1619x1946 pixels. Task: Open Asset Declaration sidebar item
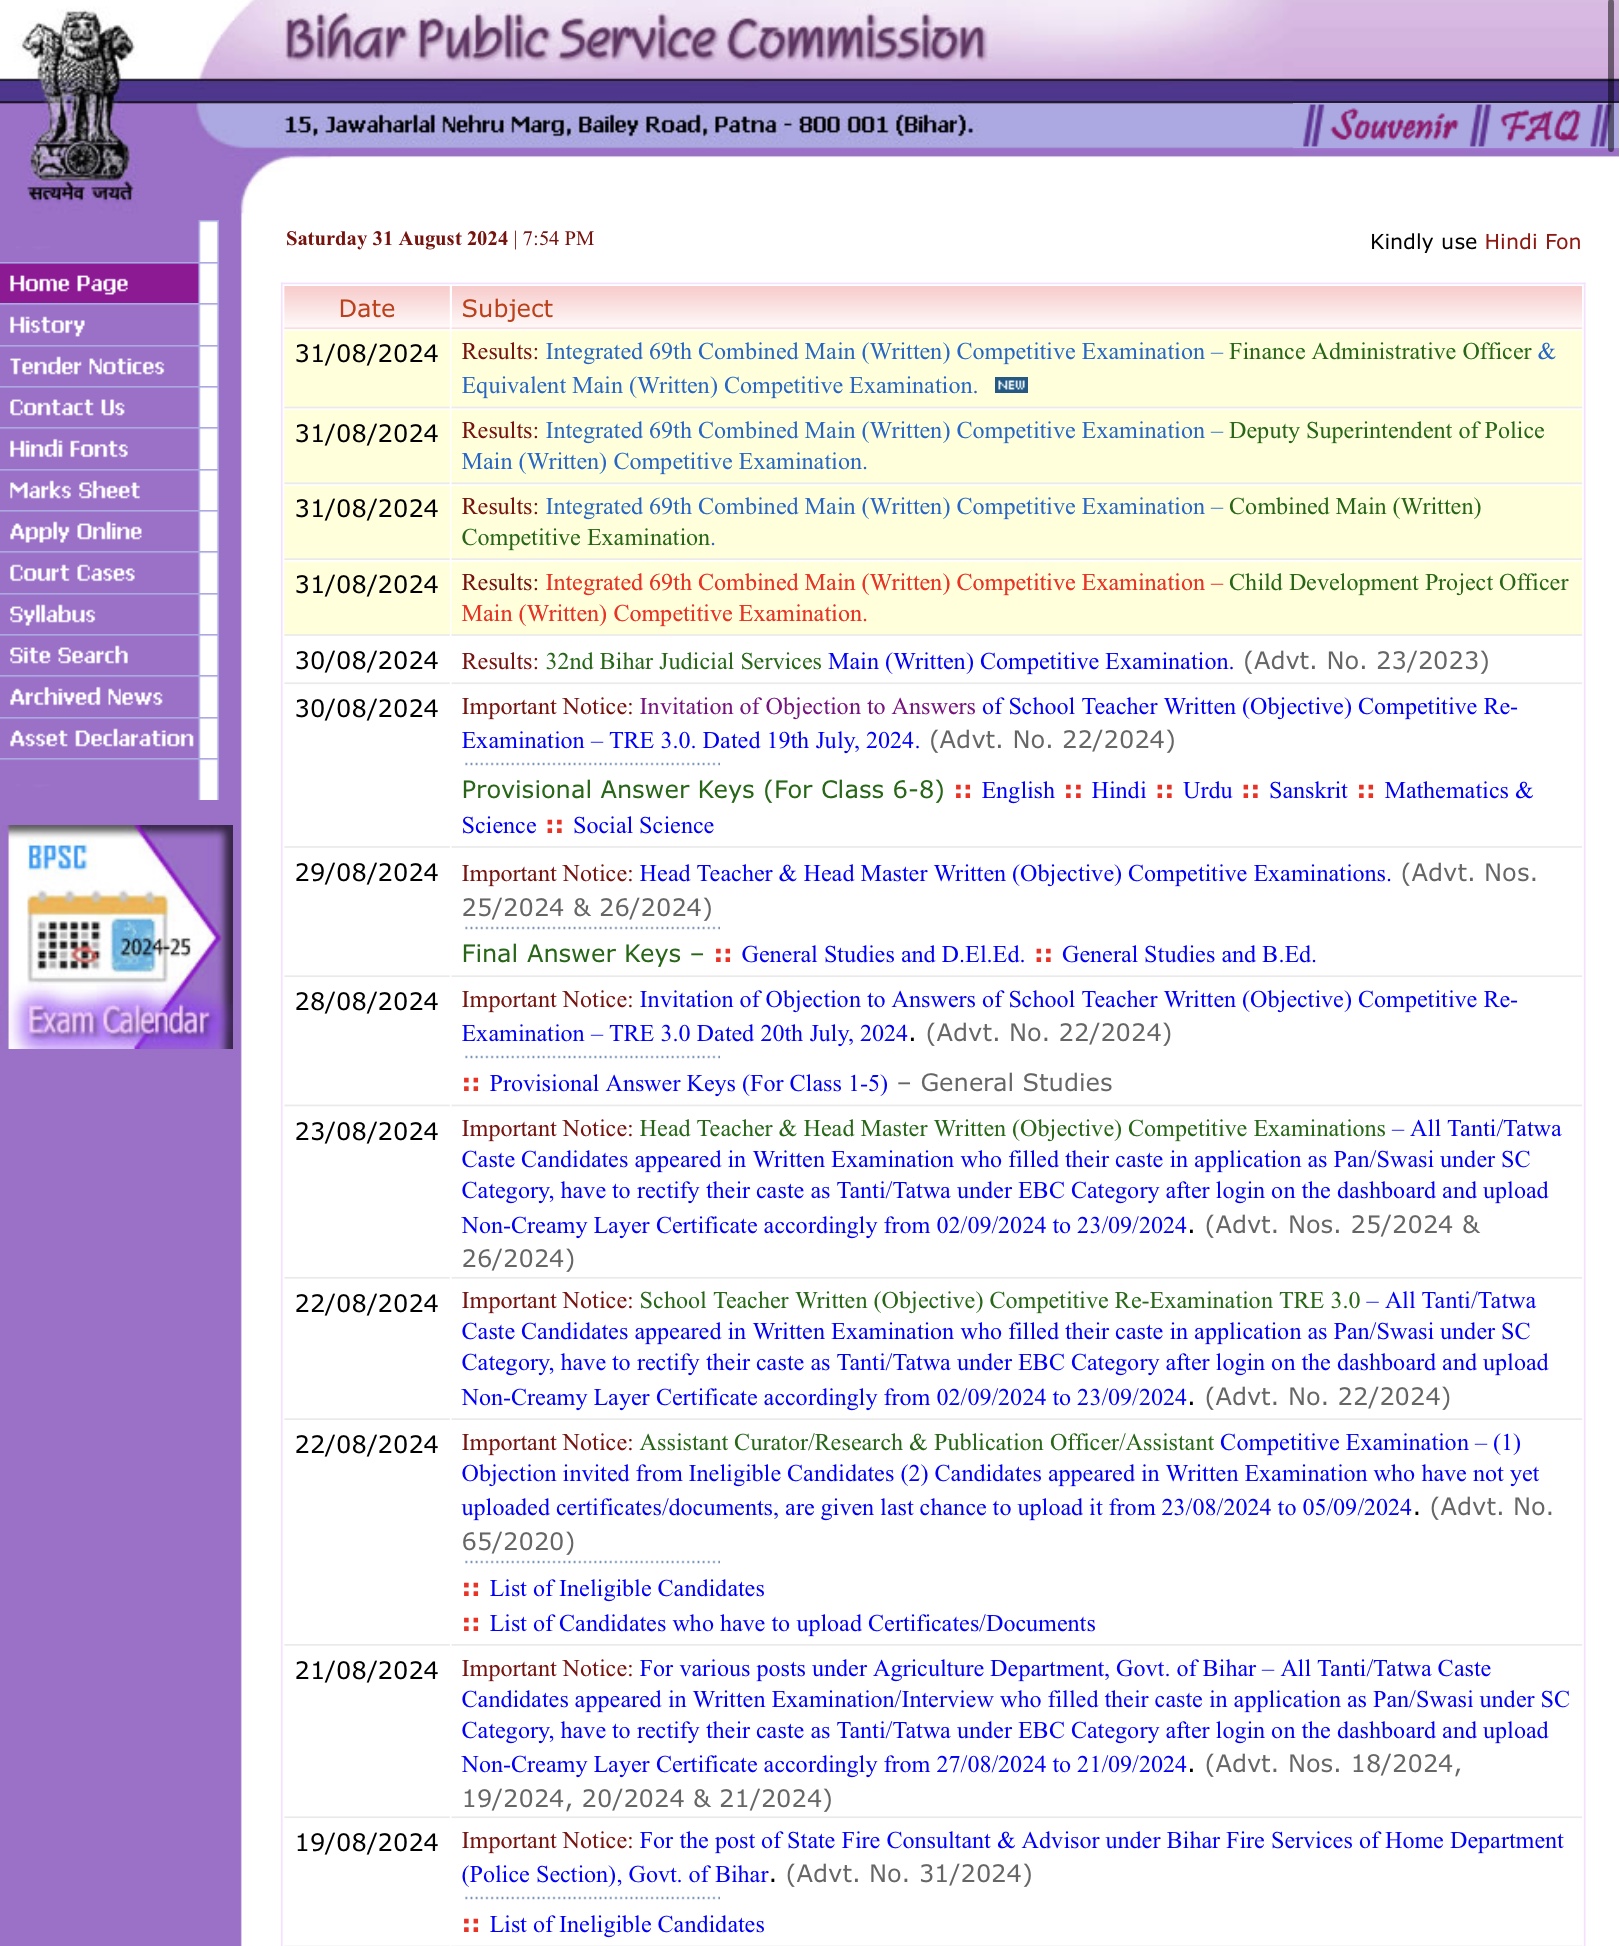point(99,738)
